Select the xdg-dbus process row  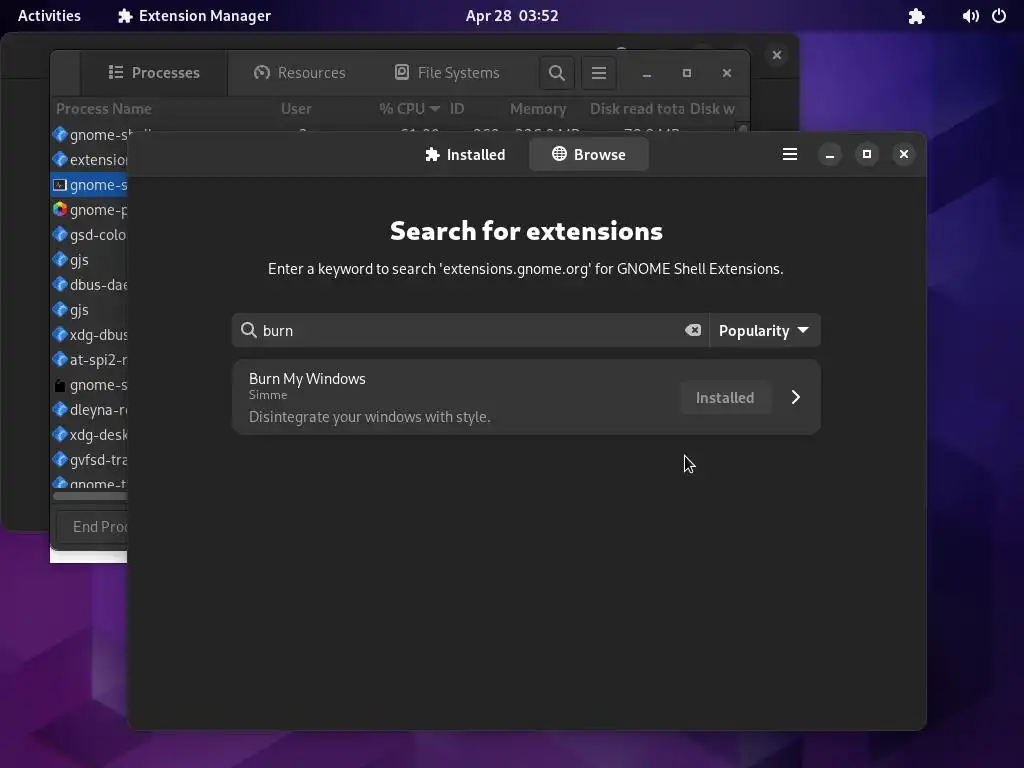click(89, 335)
